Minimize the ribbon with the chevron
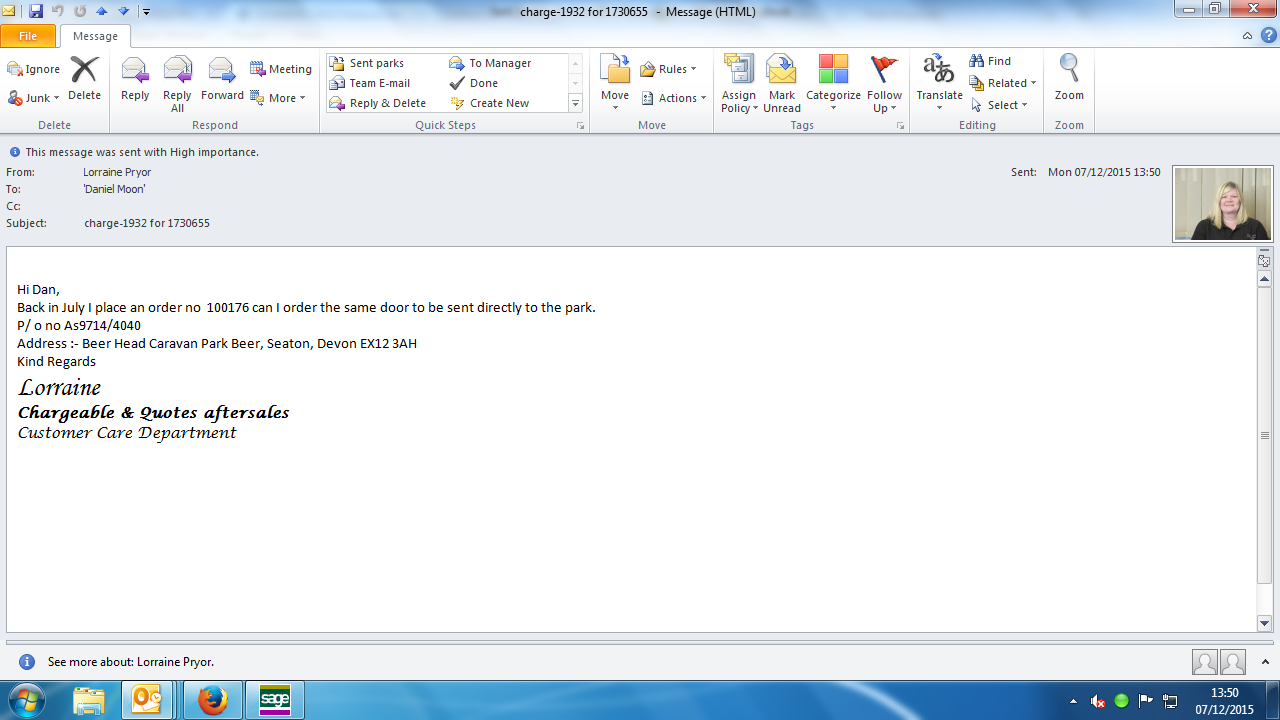This screenshot has width=1280, height=720. [1247, 36]
